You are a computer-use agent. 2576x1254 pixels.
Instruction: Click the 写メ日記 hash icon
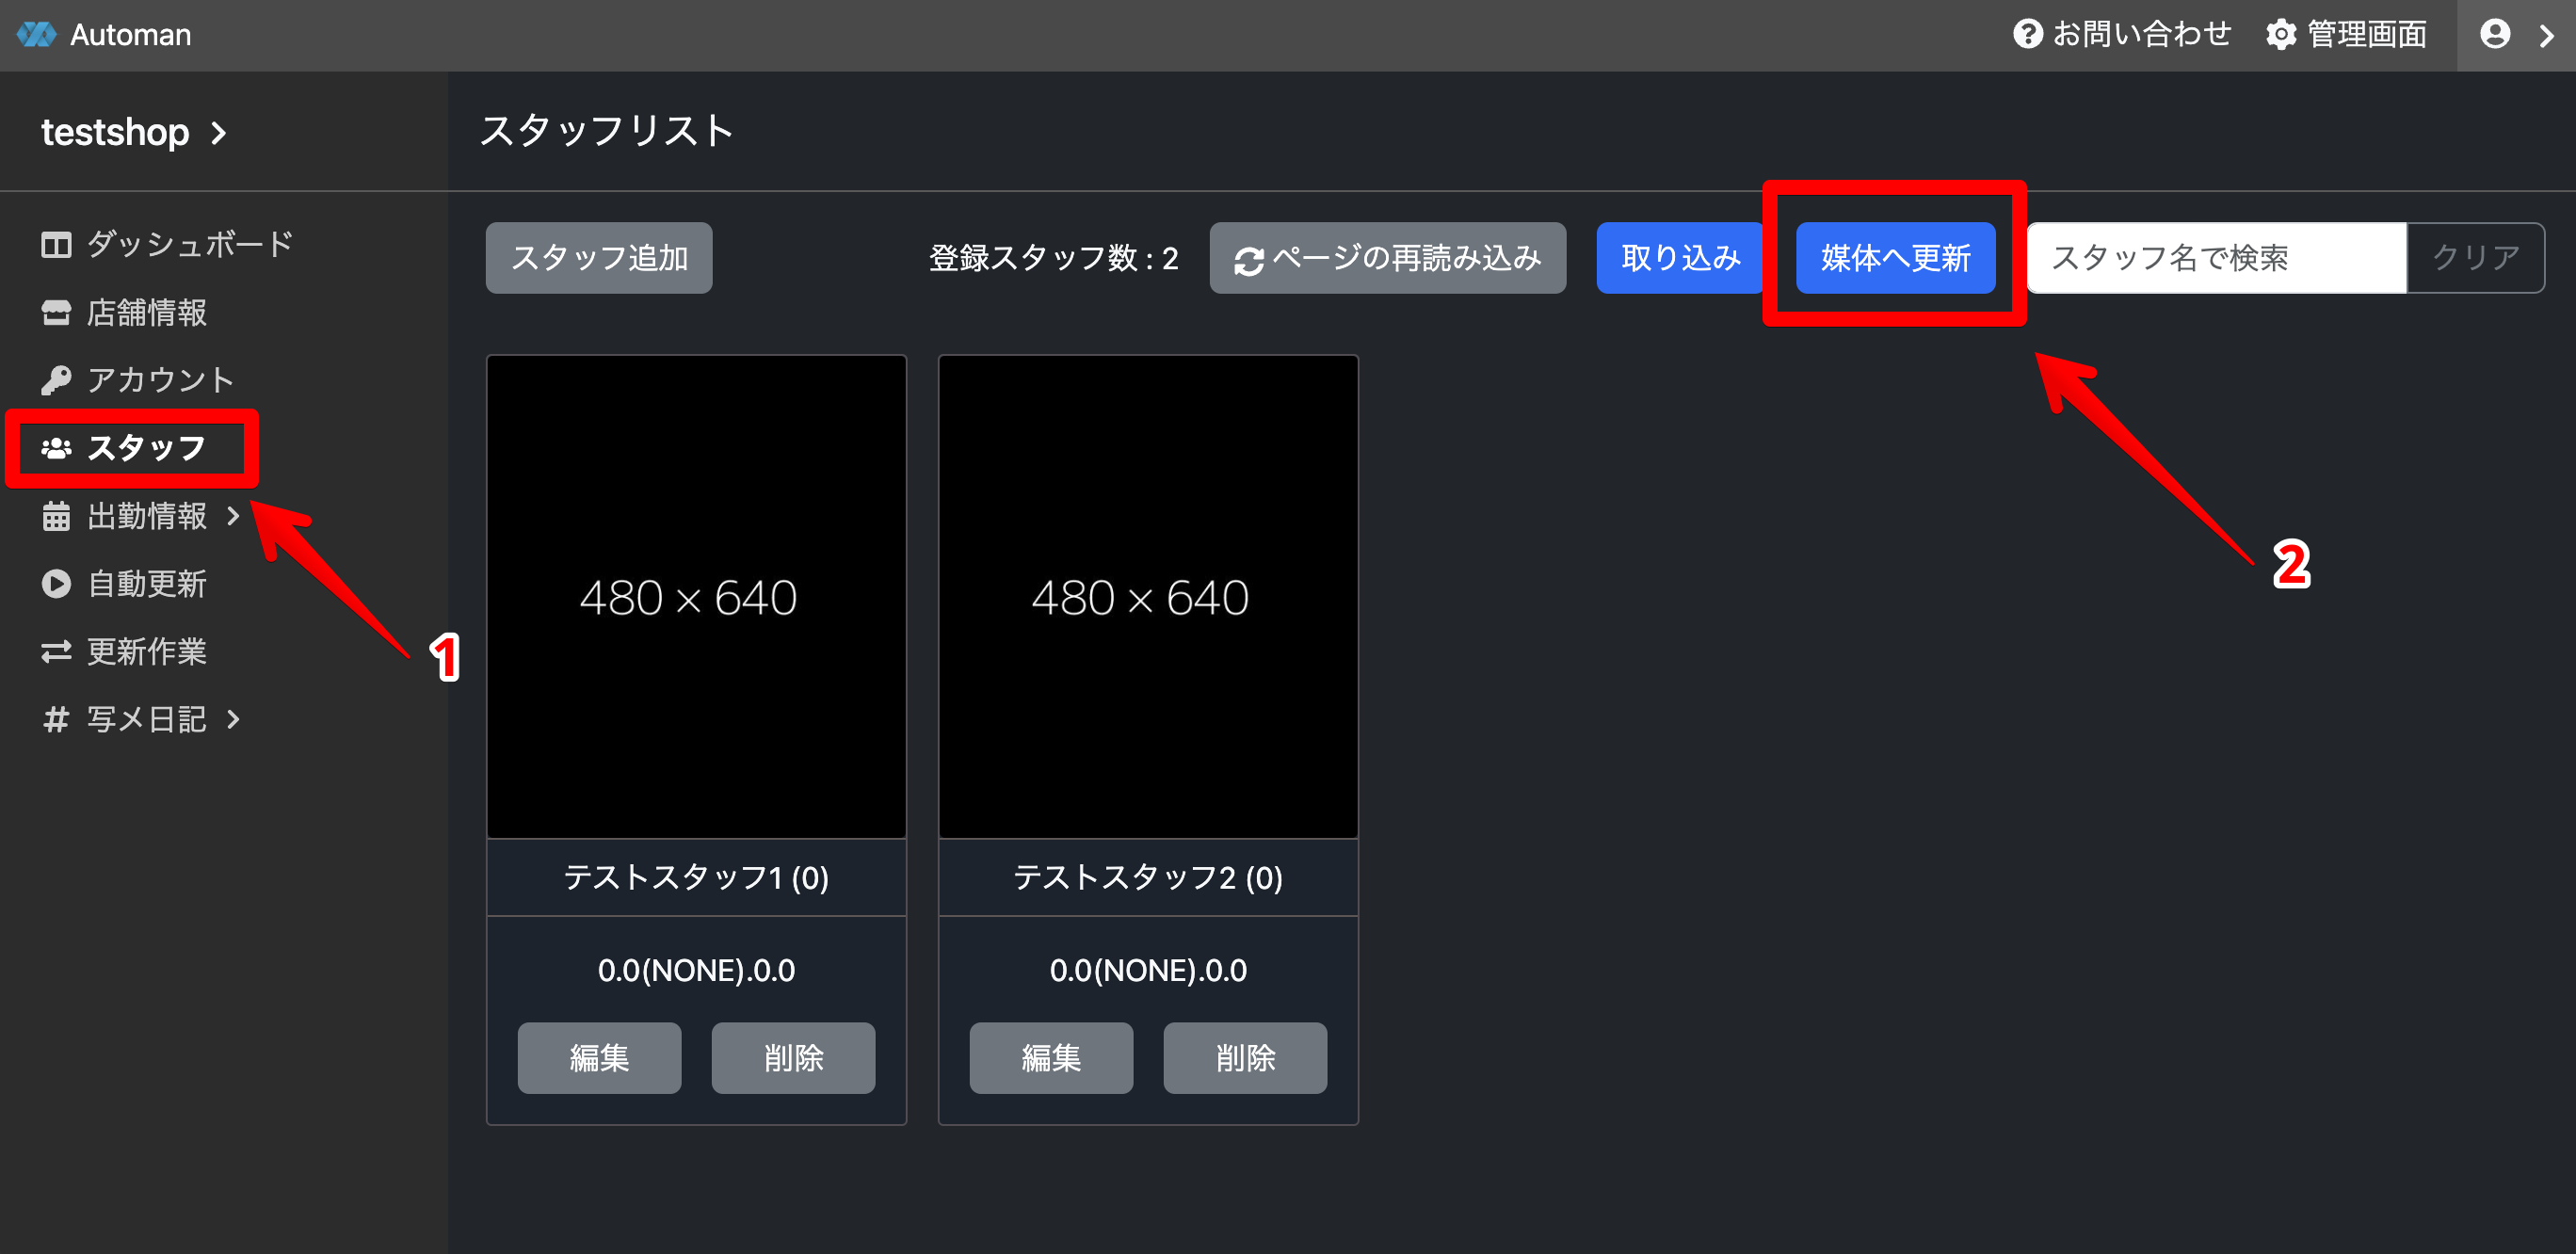coord(56,720)
